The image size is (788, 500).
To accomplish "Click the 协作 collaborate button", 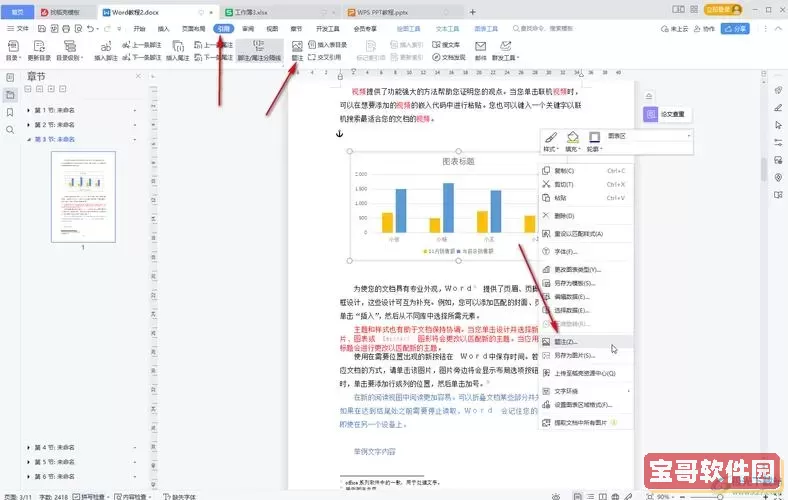I will click(704, 29).
